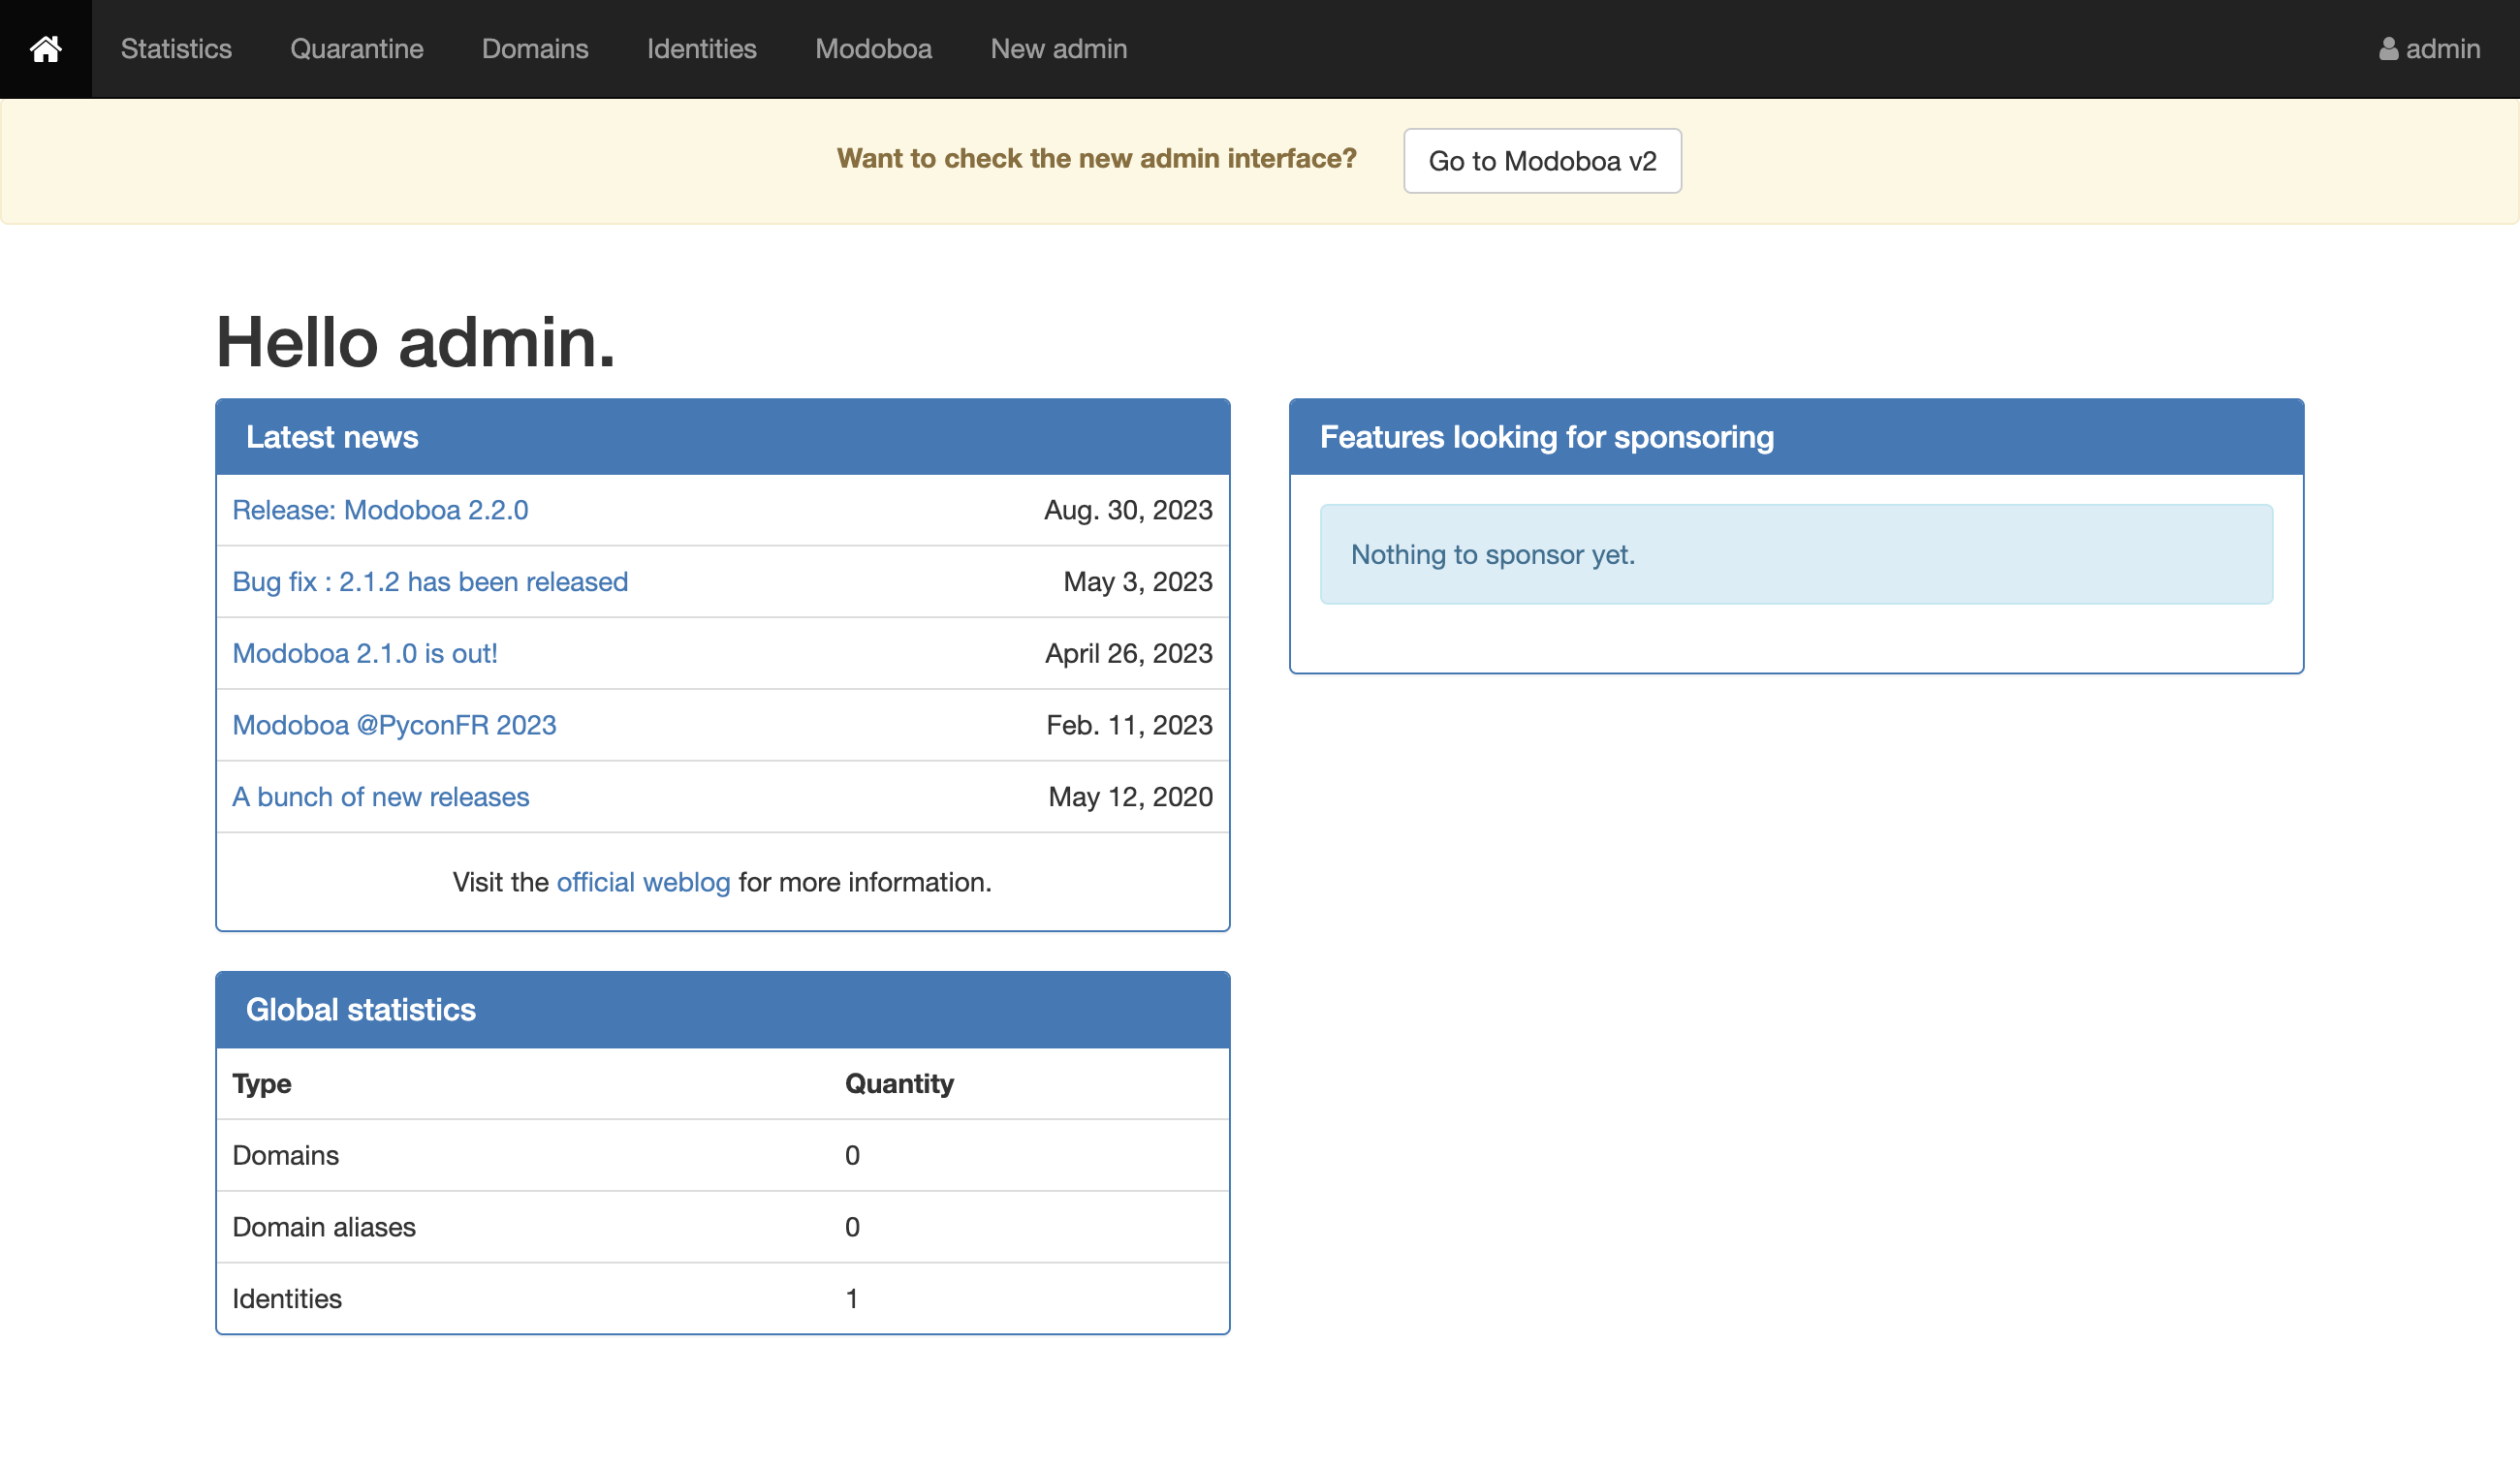The width and height of the screenshot is (2520, 1469).
Task: Click the 'Feb. 11, 2023' date
Action: 1129,725
